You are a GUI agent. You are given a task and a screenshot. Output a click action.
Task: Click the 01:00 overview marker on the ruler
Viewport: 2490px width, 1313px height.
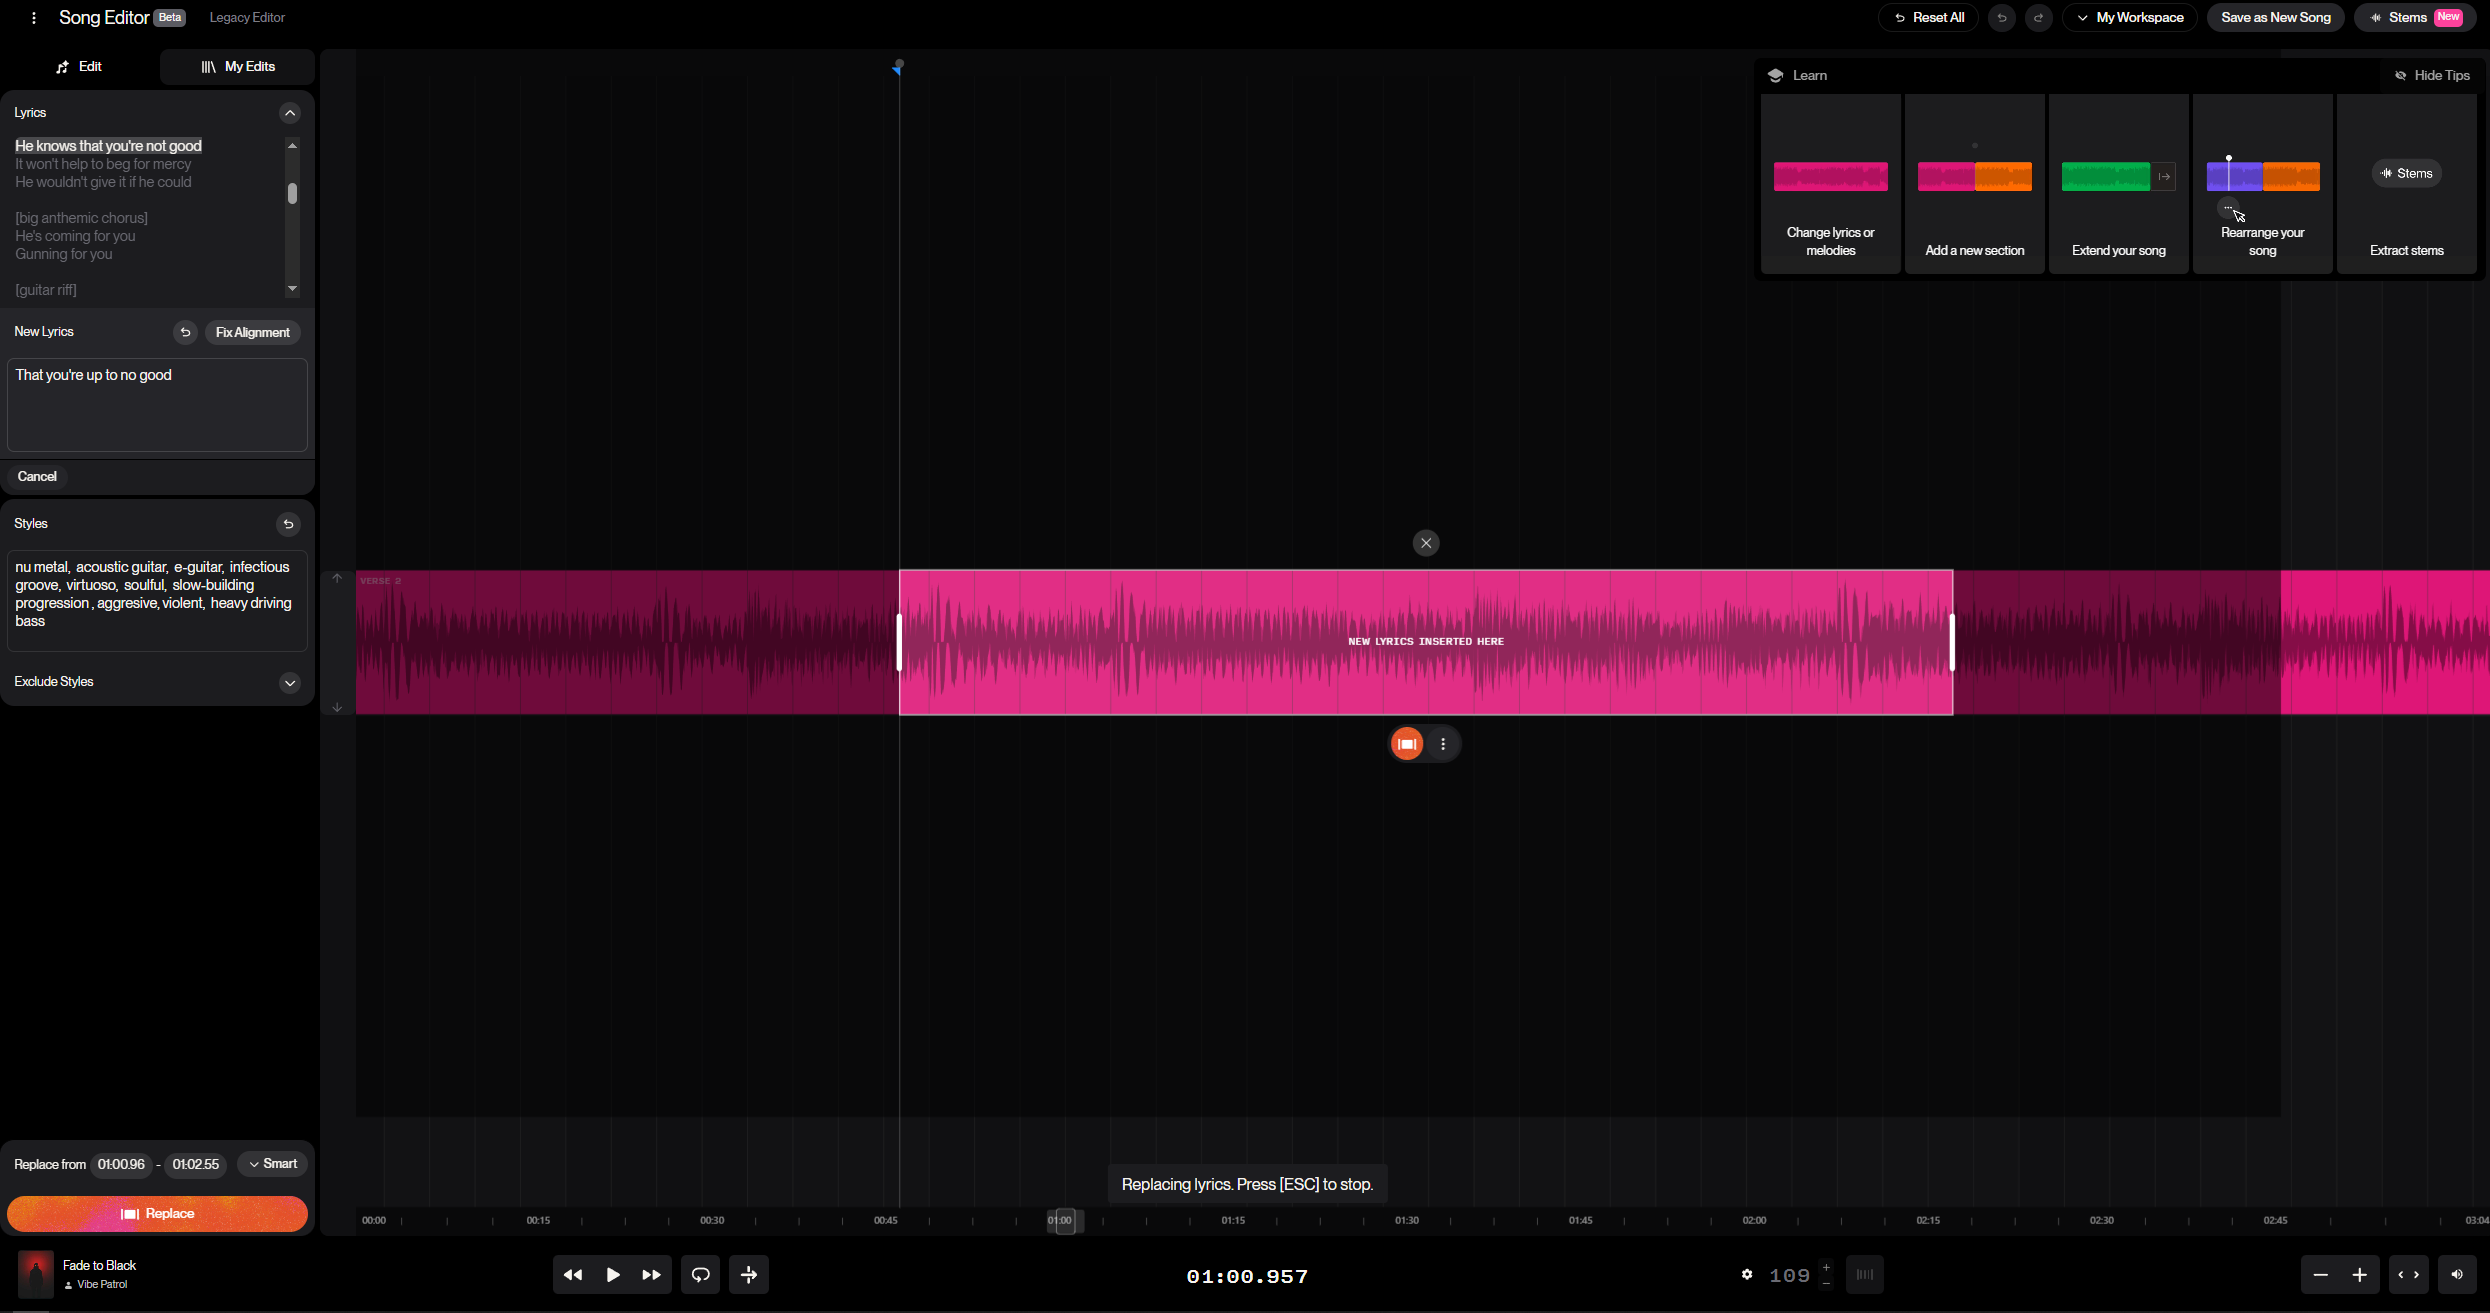(x=1065, y=1221)
